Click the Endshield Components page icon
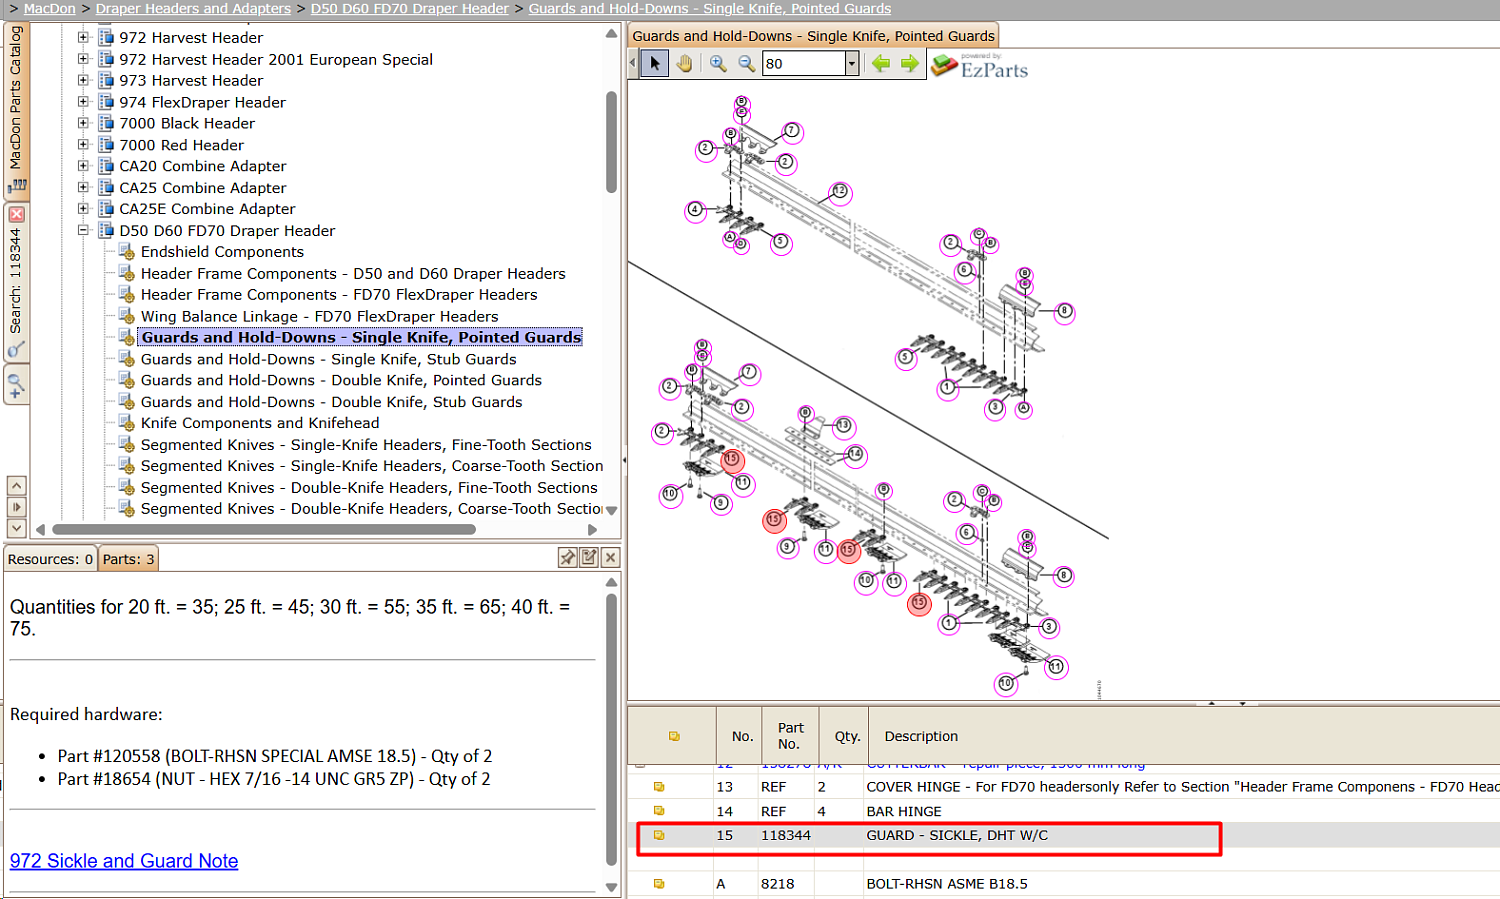Viewport: 1500px width, 899px height. pyautogui.click(x=127, y=252)
